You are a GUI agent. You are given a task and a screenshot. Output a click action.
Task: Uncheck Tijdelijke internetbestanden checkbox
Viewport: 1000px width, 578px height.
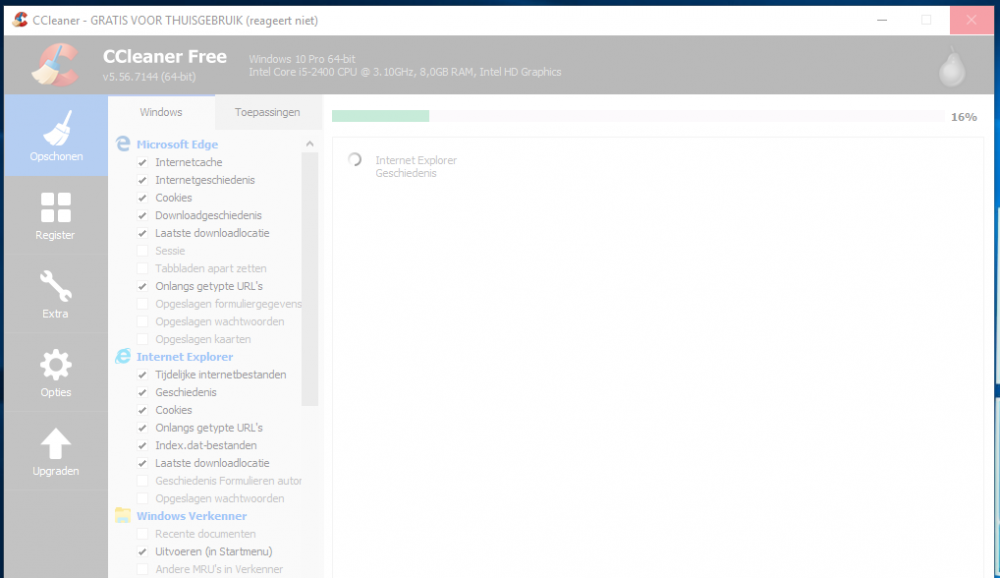[x=142, y=375]
